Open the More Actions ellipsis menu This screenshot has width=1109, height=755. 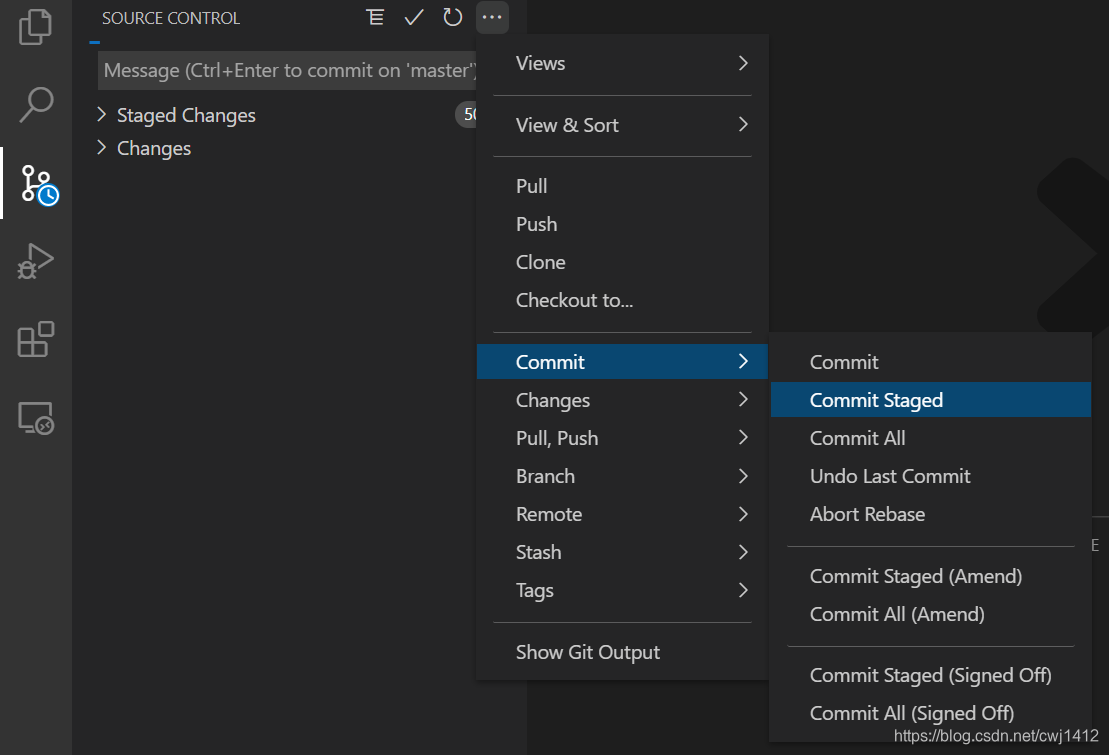(492, 17)
